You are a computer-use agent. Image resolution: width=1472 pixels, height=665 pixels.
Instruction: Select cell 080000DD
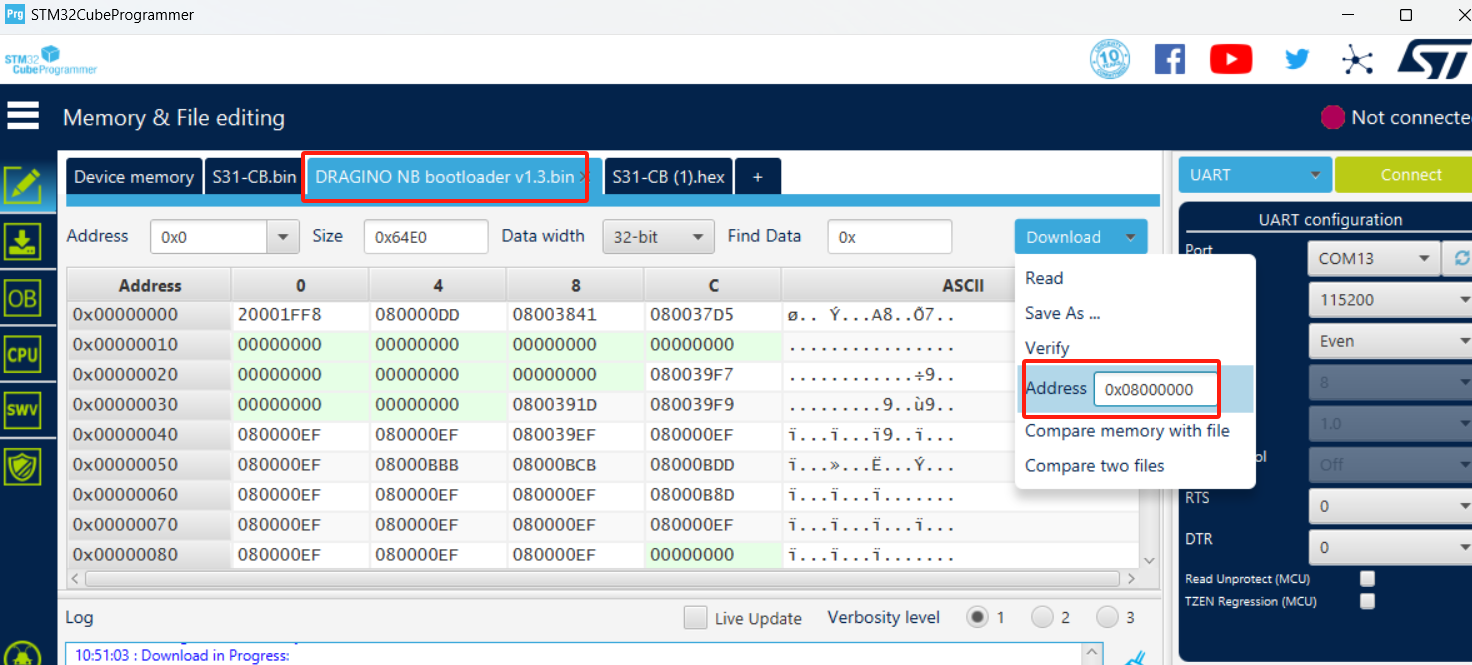pyautogui.click(x=437, y=315)
